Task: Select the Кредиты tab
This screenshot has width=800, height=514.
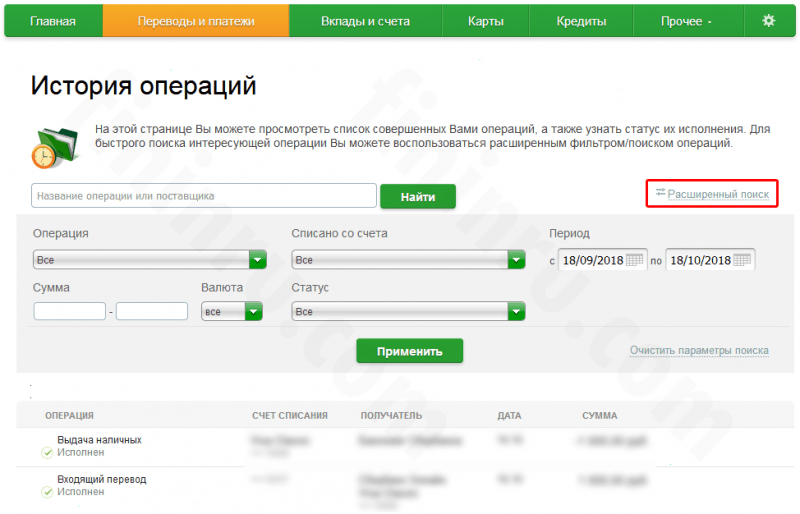Action: [581, 21]
